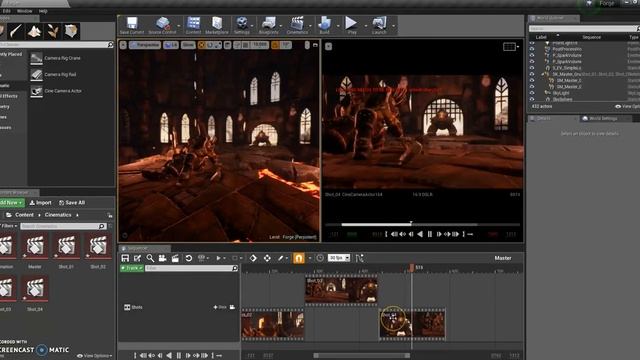Toggle translate gizmo mode in viewport toolbar
The width and height of the screenshot is (640, 360).
pos(201,45)
